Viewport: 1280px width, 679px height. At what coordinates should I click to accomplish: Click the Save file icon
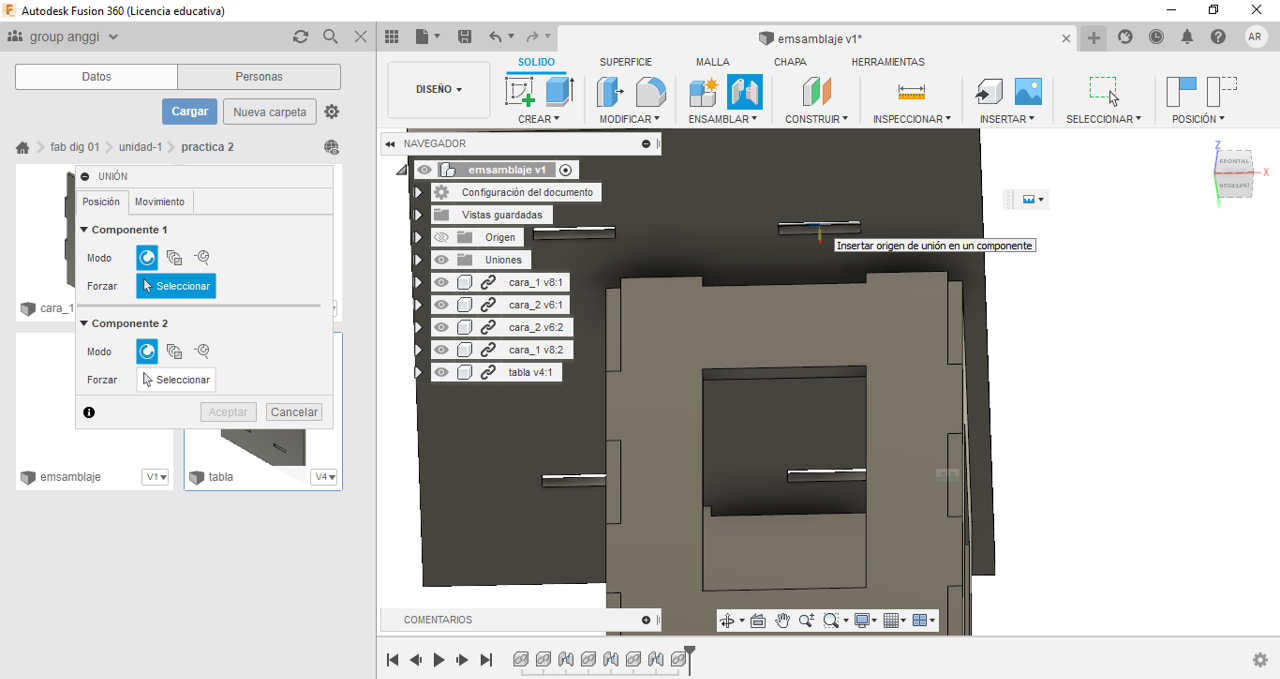tap(464, 37)
